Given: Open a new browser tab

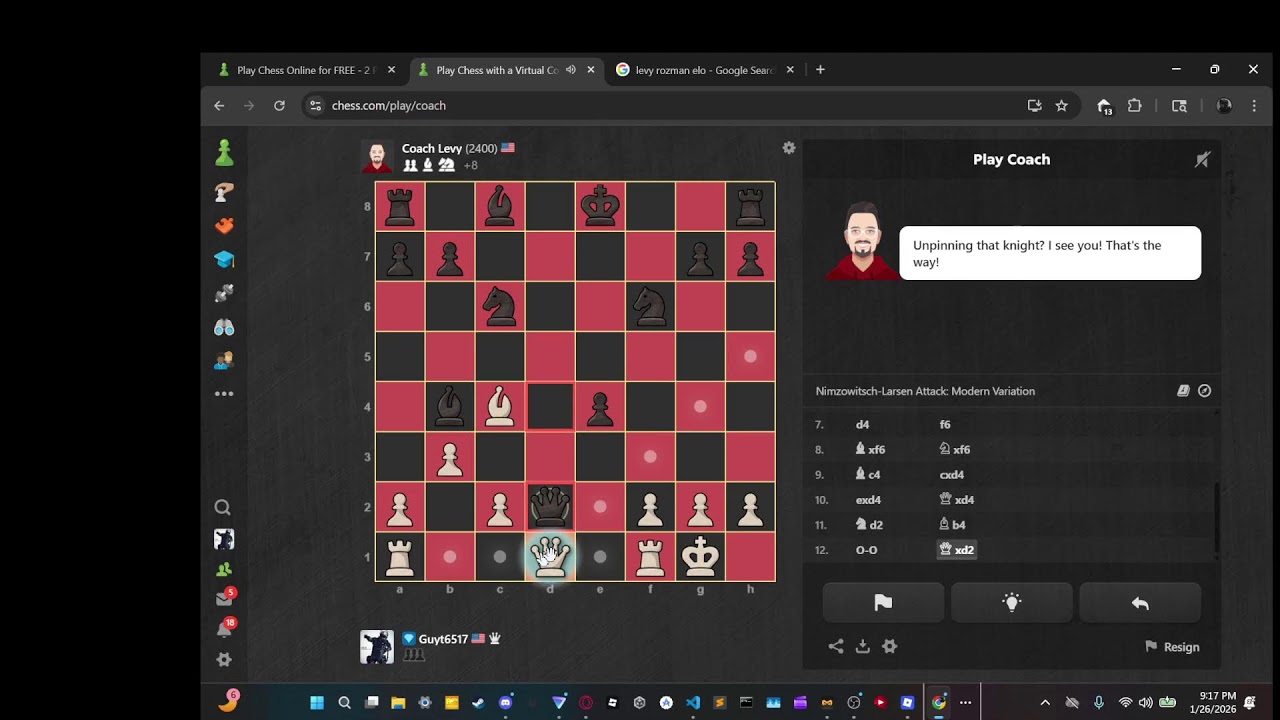Looking at the screenshot, I should (x=820, y=70).
